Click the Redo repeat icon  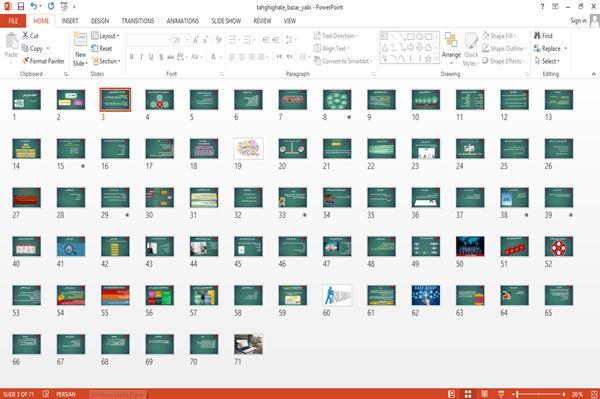tap(51, 6)
